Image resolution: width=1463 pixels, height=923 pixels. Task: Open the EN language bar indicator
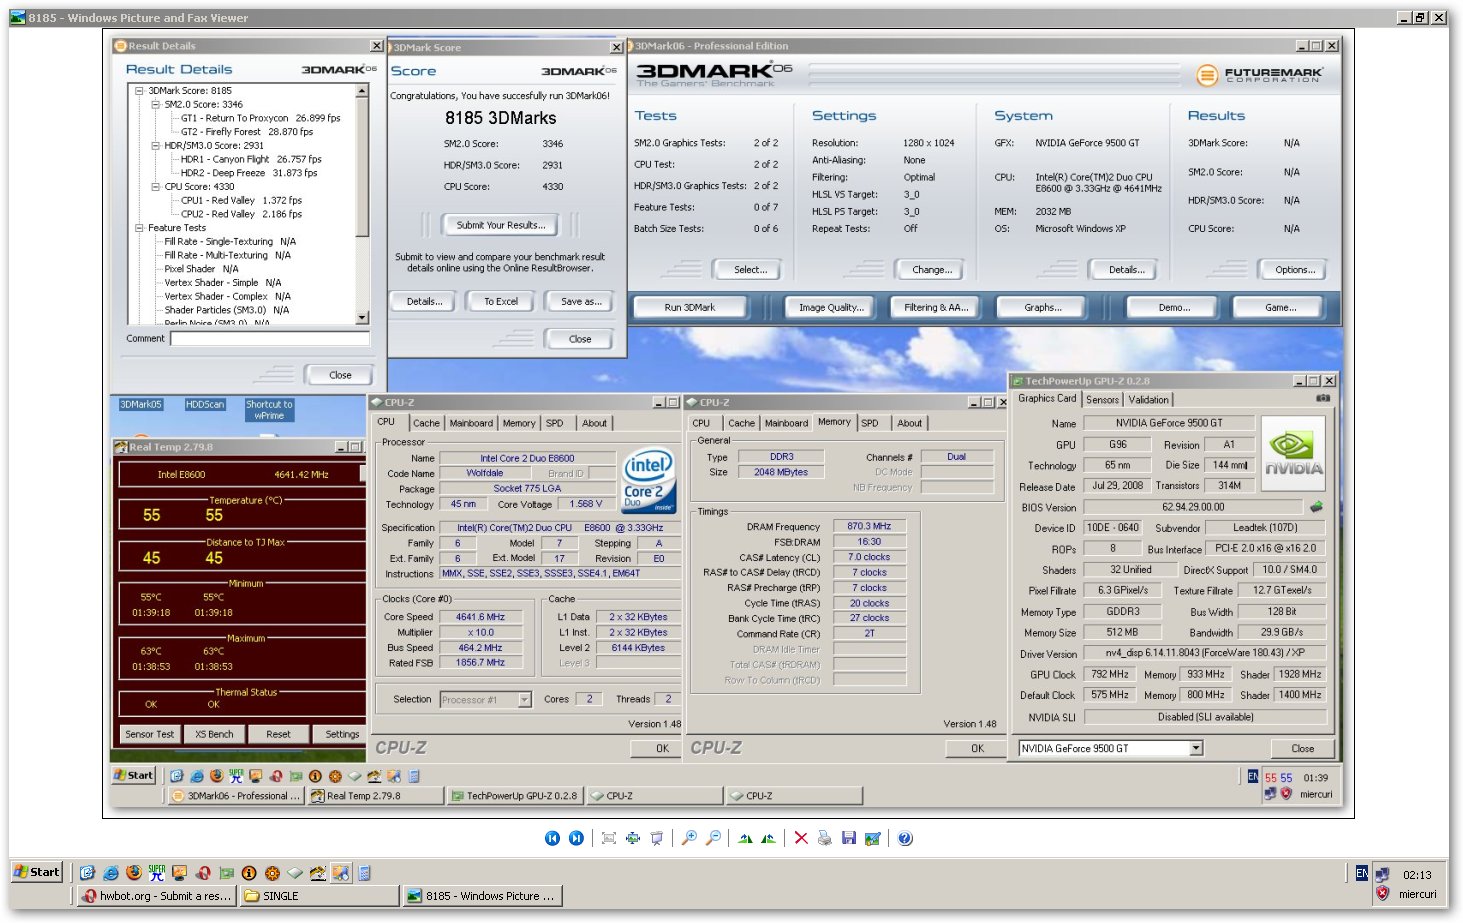[x=1361, y=873]
